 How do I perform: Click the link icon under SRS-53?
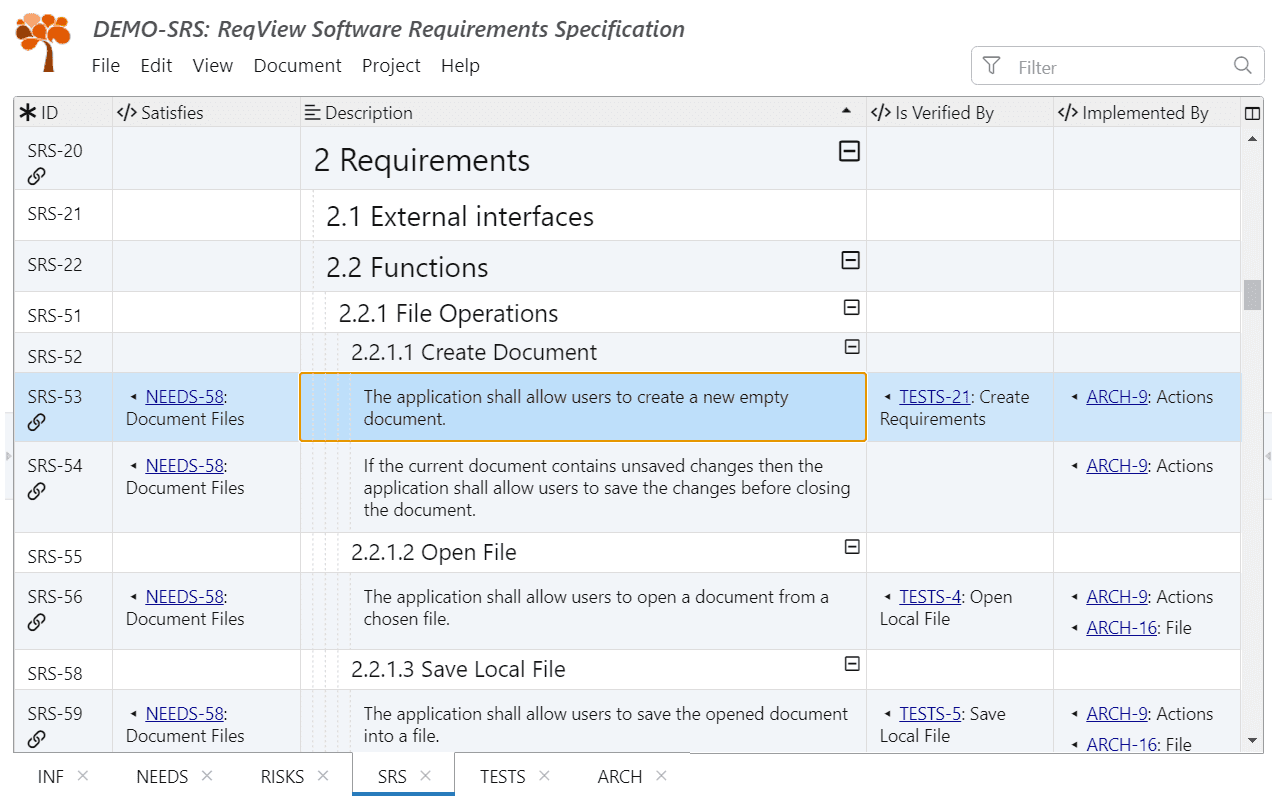tap(37, 422)
